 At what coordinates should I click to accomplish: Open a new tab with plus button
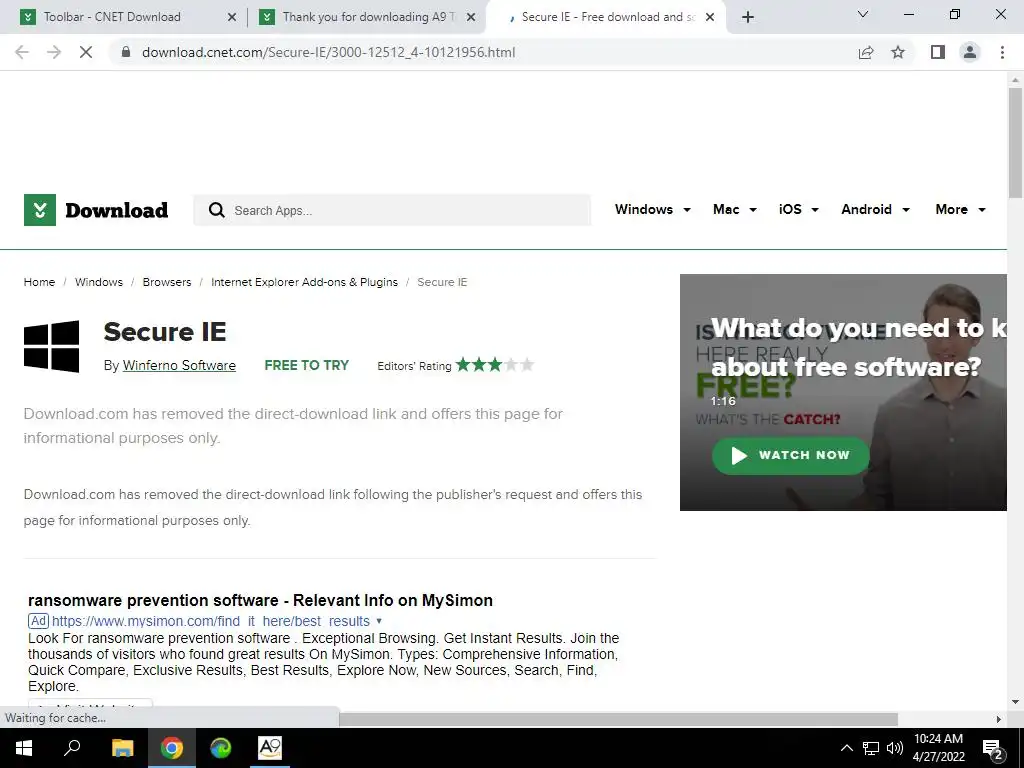point(748,17)
